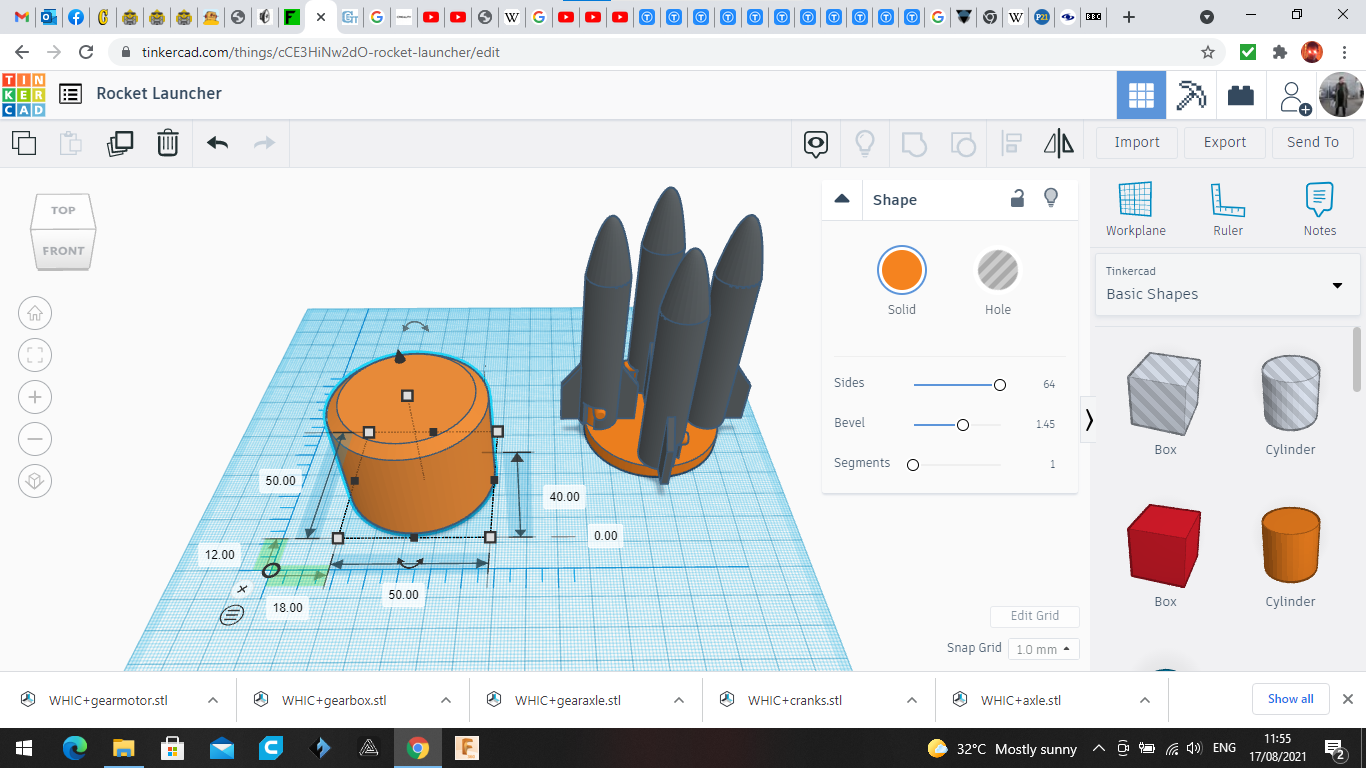Delete selection with the trash icon
Screen dimensions: 1366x768
(x=168, y=143)
